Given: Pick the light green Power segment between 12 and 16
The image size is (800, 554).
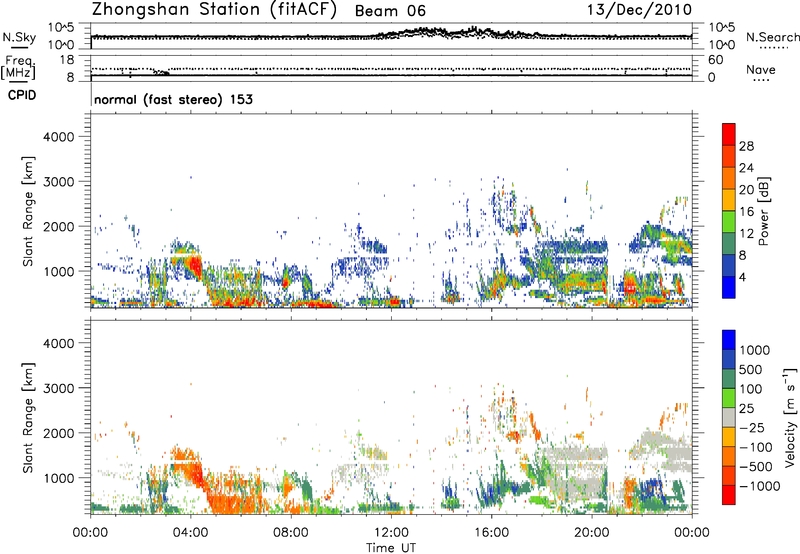Looking at the screenshot, I should 729,222.
